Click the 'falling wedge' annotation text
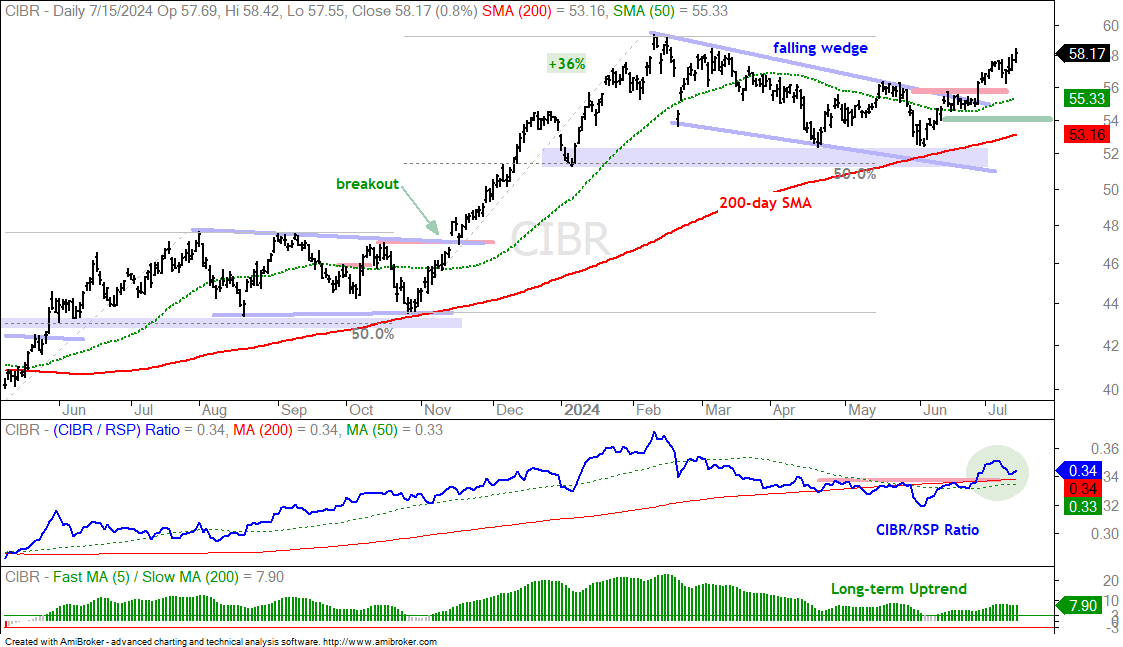Image resolution: width=1123 pixels, height=647 pixels. point(820,48)
